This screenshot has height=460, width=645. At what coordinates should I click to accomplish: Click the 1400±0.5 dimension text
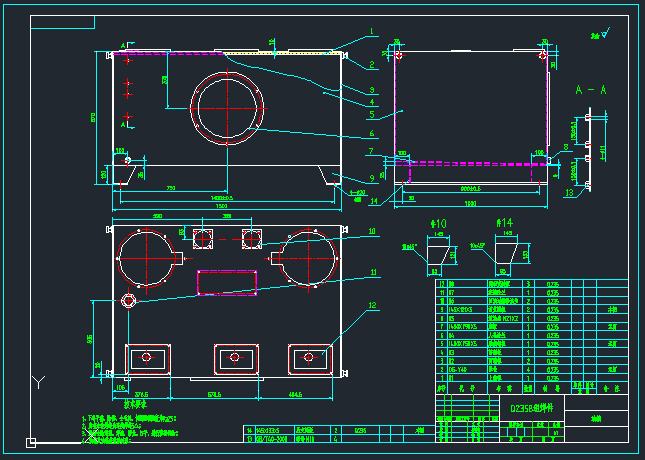click(222, 198)
